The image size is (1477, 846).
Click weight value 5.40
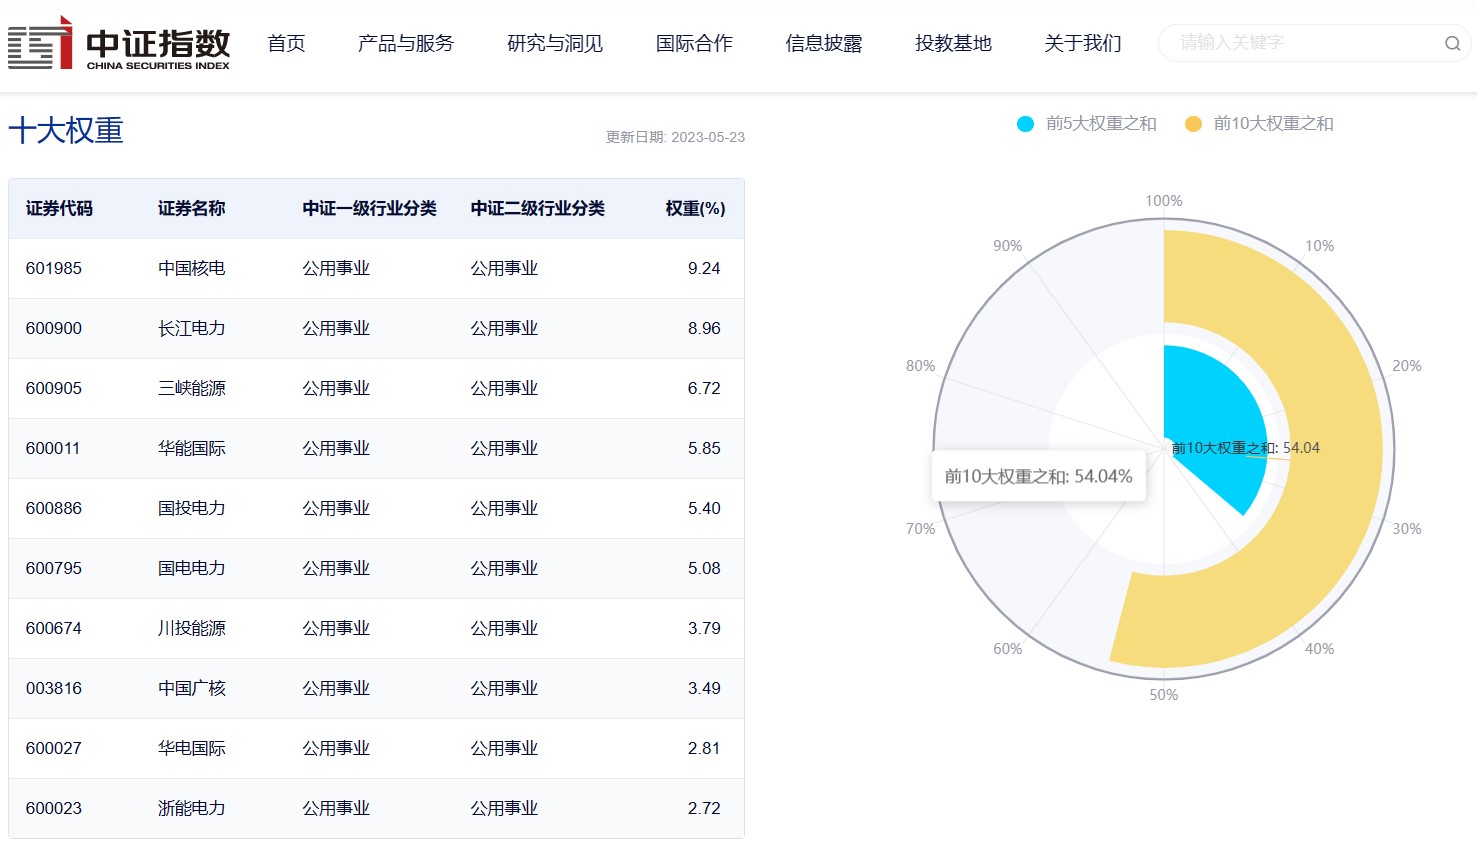click(704, 508)
